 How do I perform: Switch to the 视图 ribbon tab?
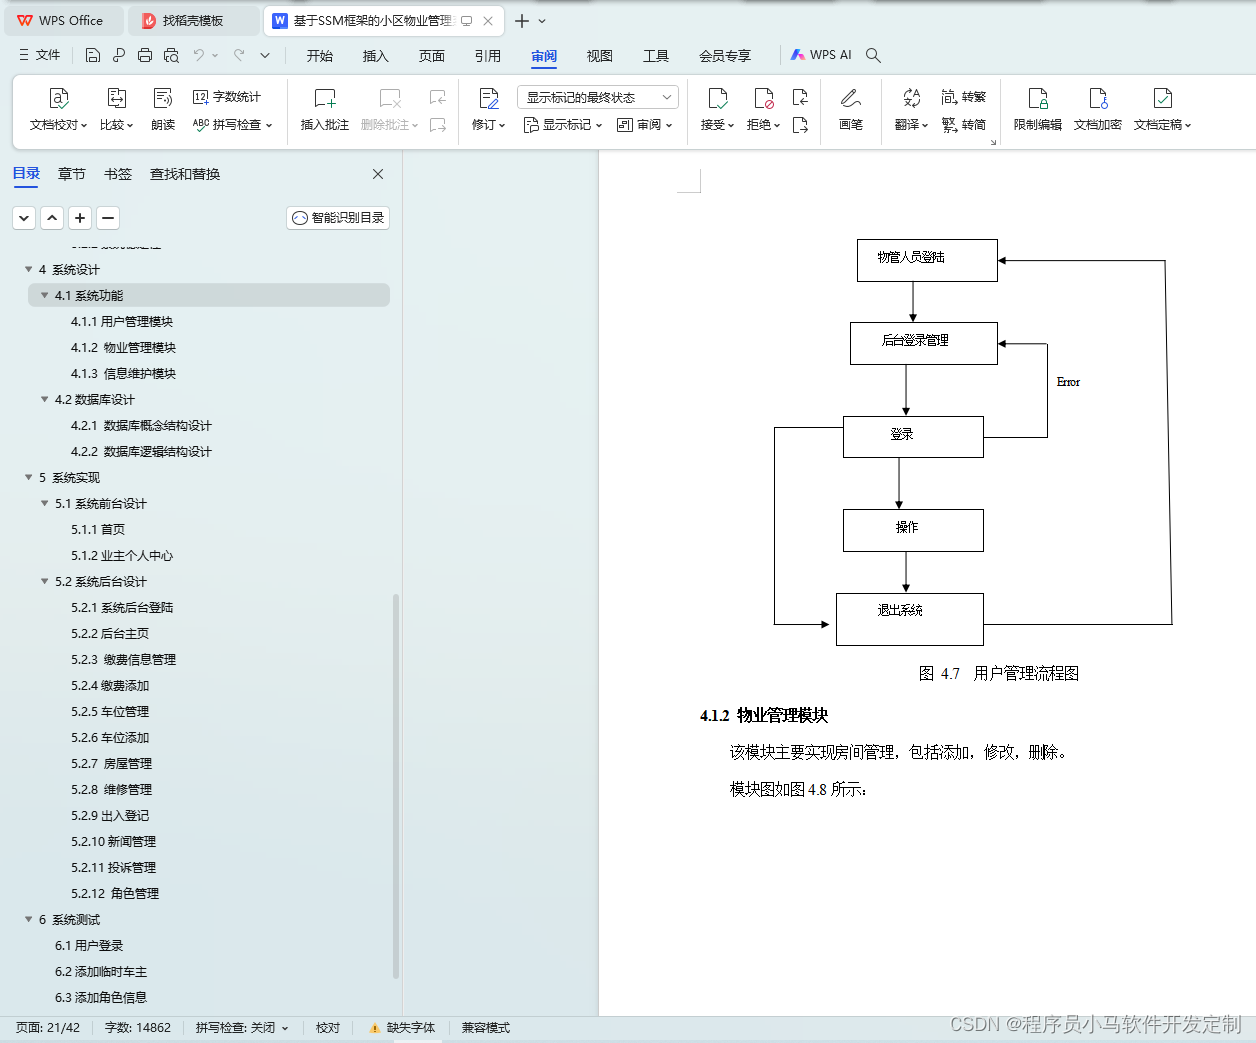[599, 56]
